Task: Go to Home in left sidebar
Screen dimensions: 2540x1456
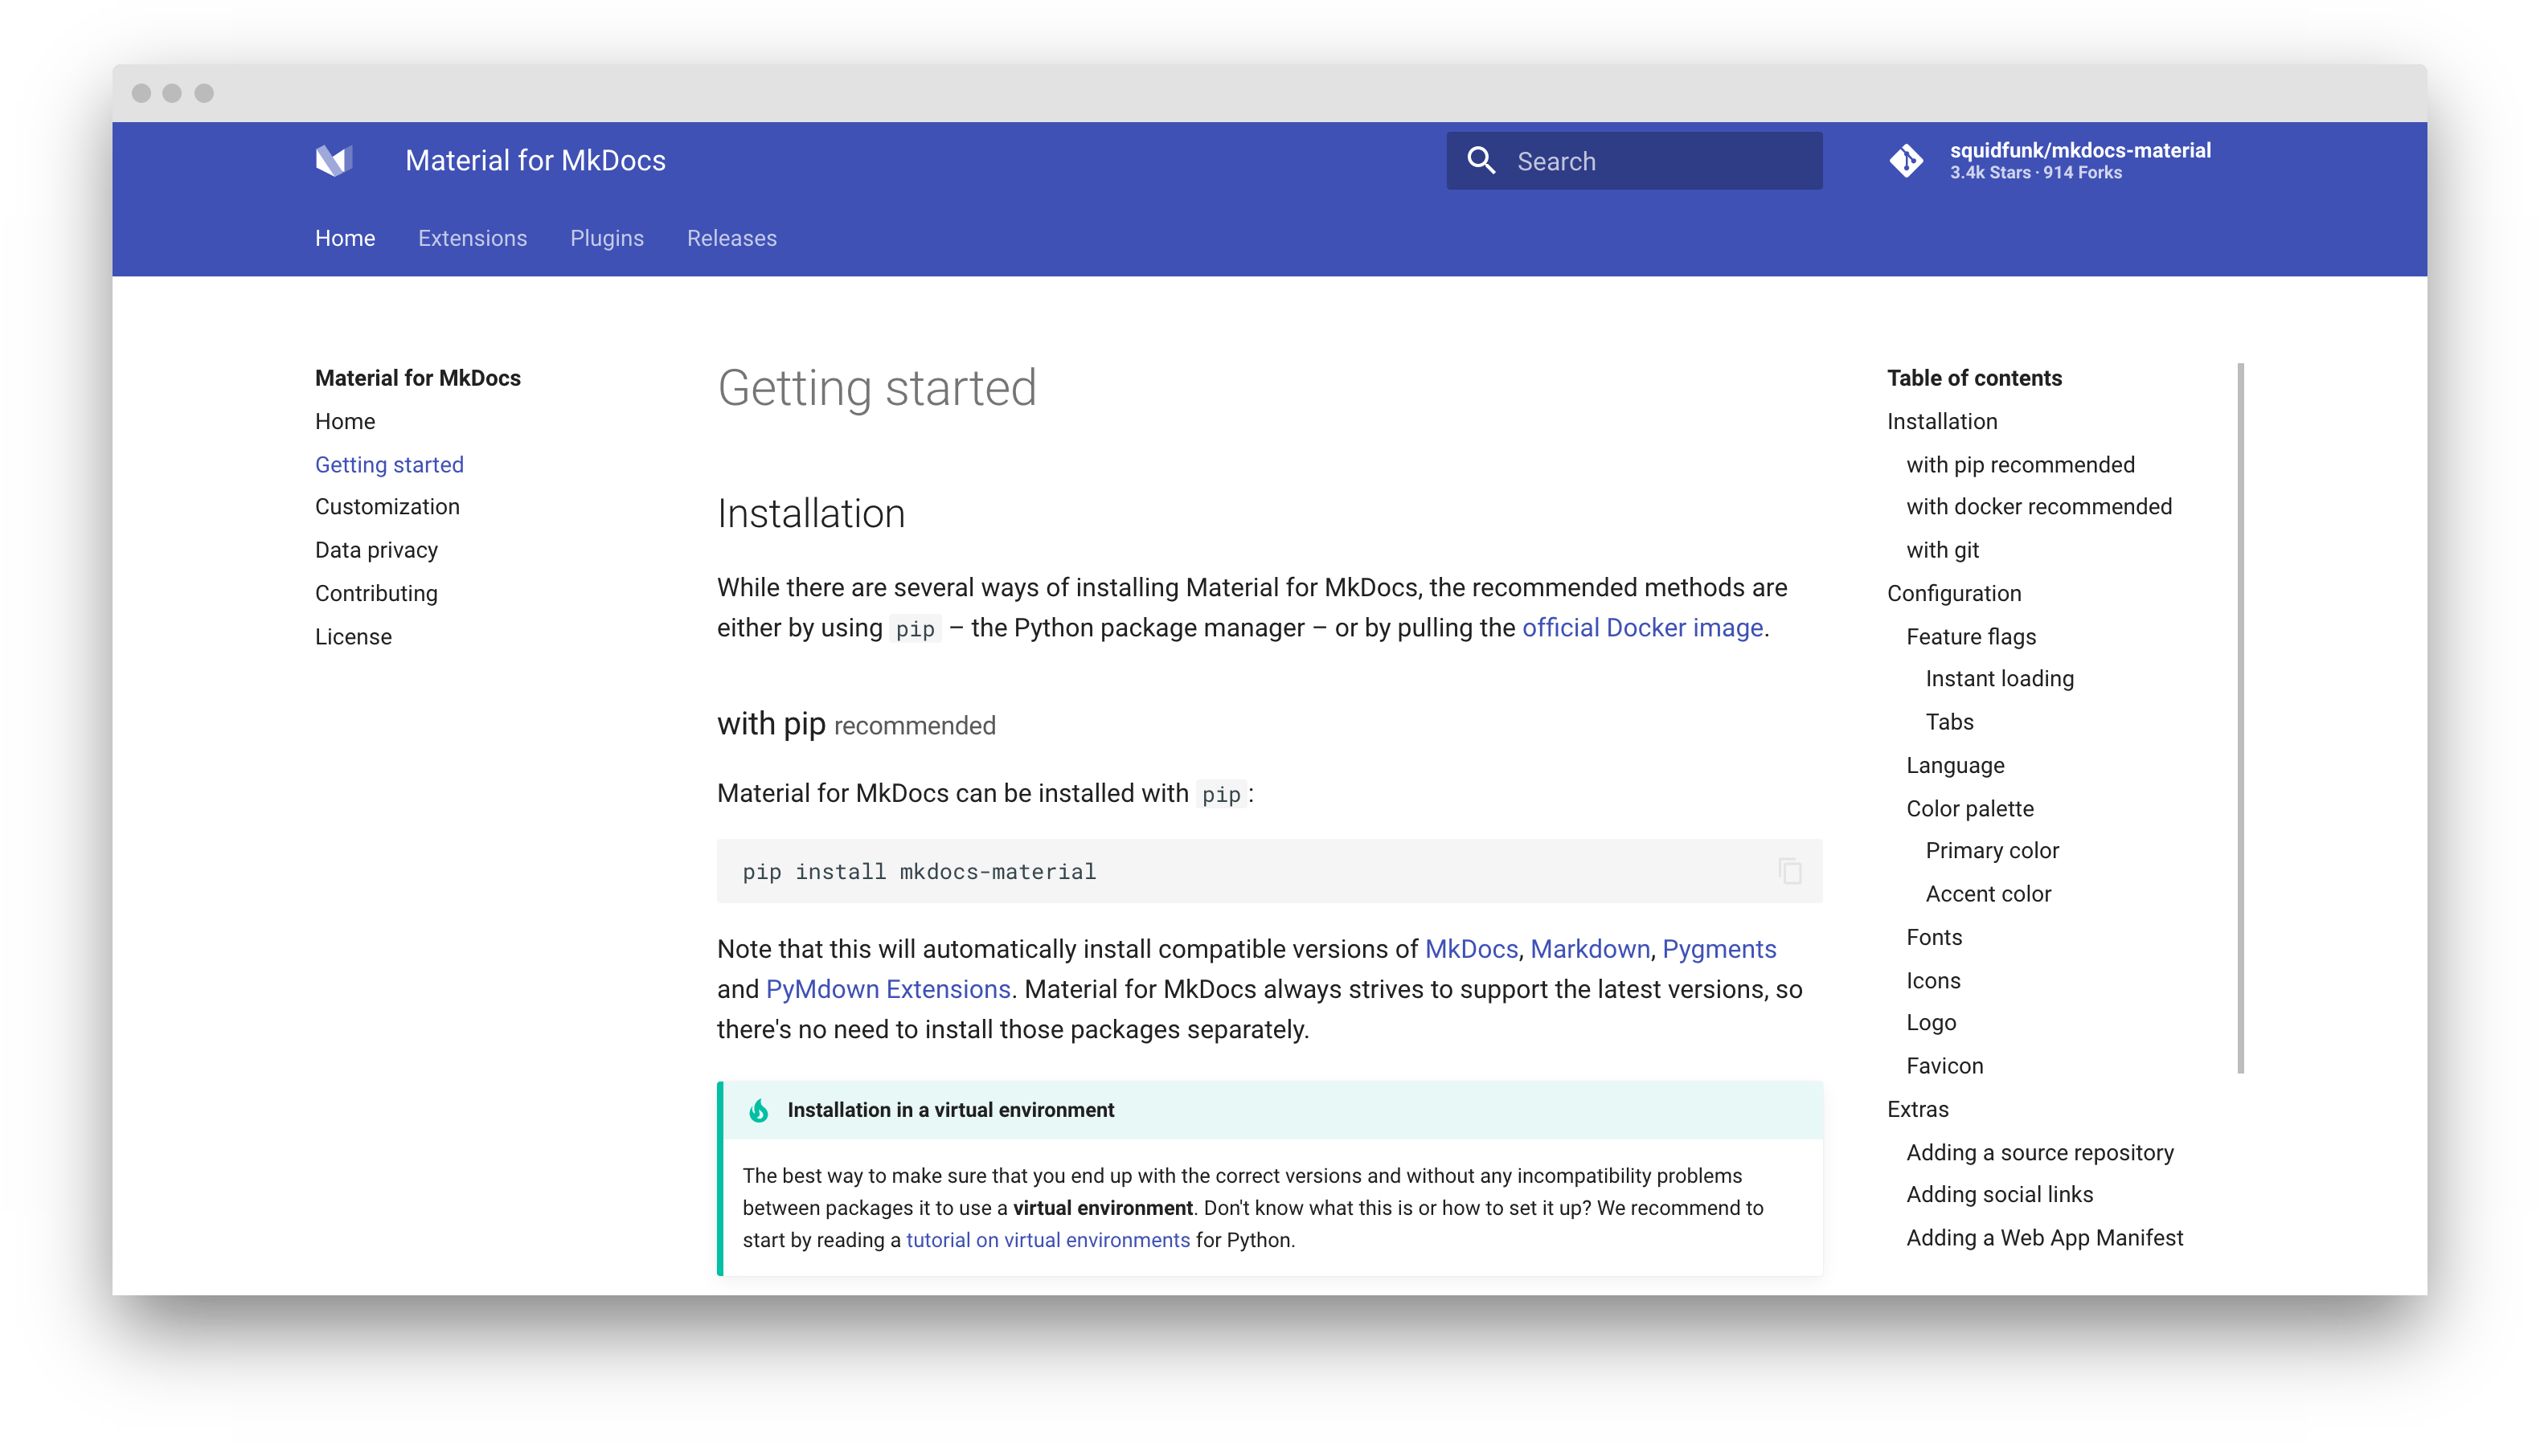Action: pos(345,421)
